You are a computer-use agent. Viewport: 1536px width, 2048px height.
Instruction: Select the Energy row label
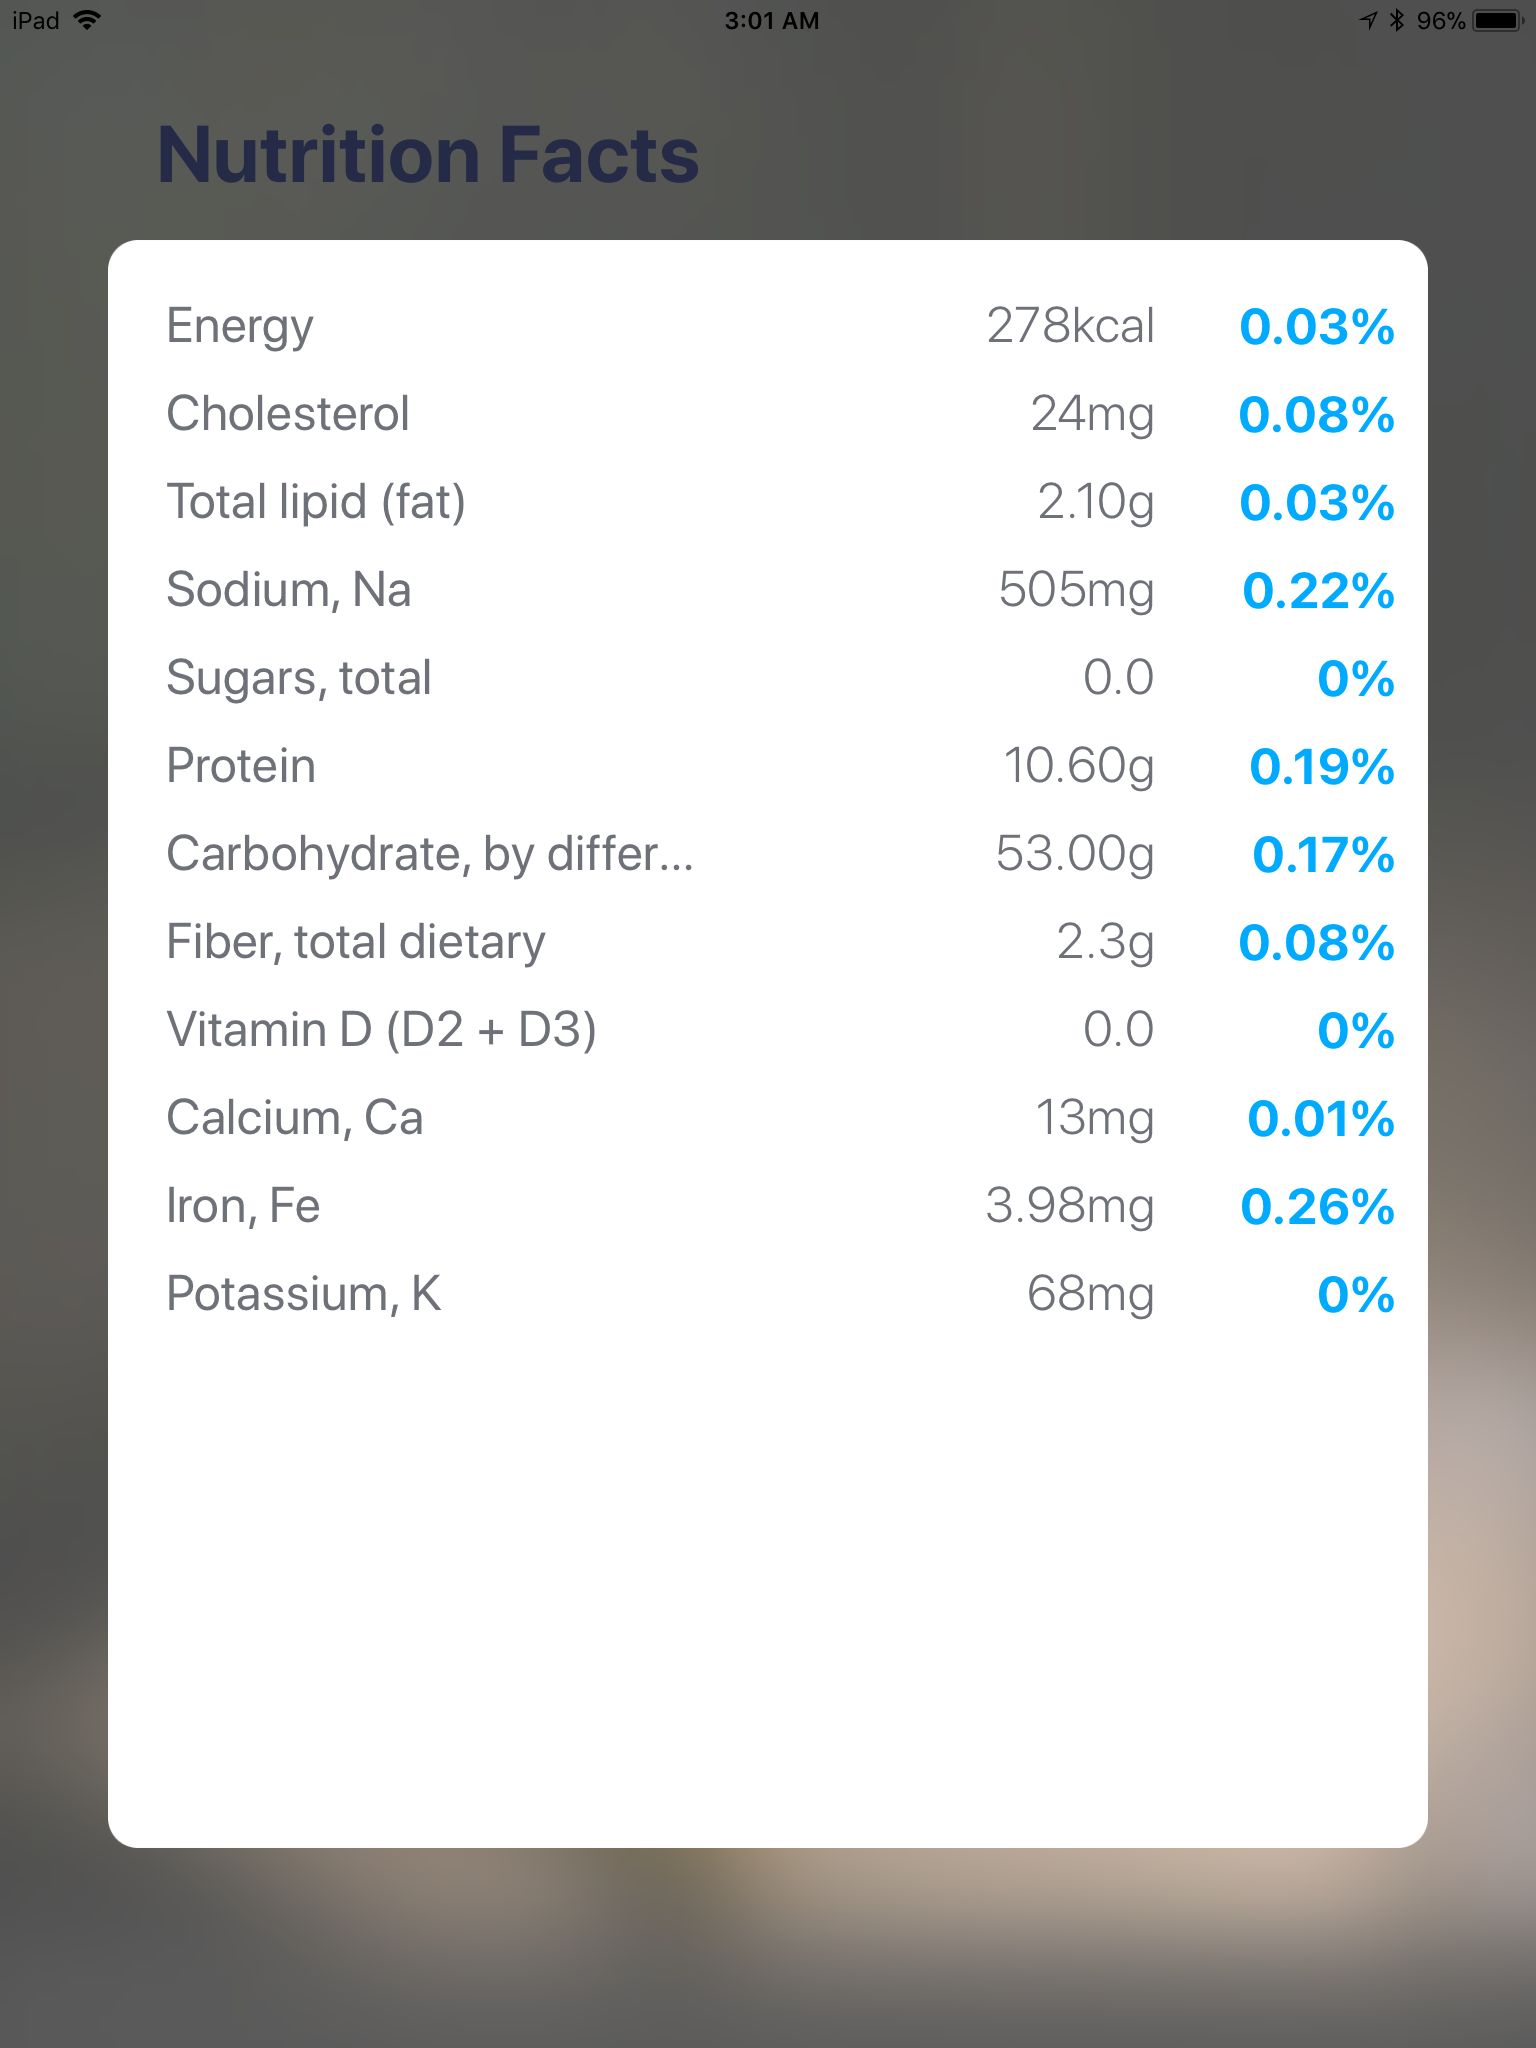click(x=240, y=326)
